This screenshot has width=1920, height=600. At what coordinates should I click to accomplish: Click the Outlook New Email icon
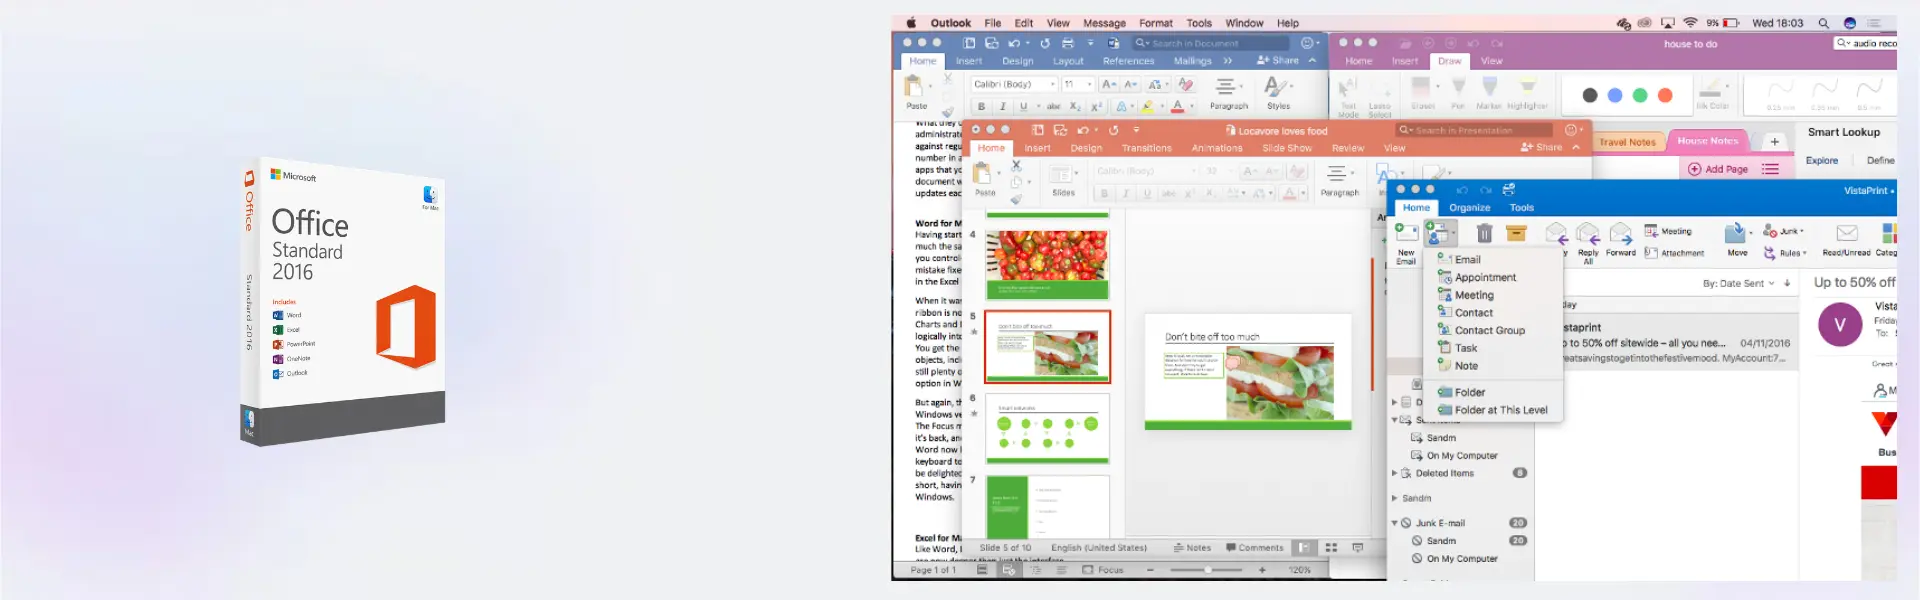(1406, 234)
